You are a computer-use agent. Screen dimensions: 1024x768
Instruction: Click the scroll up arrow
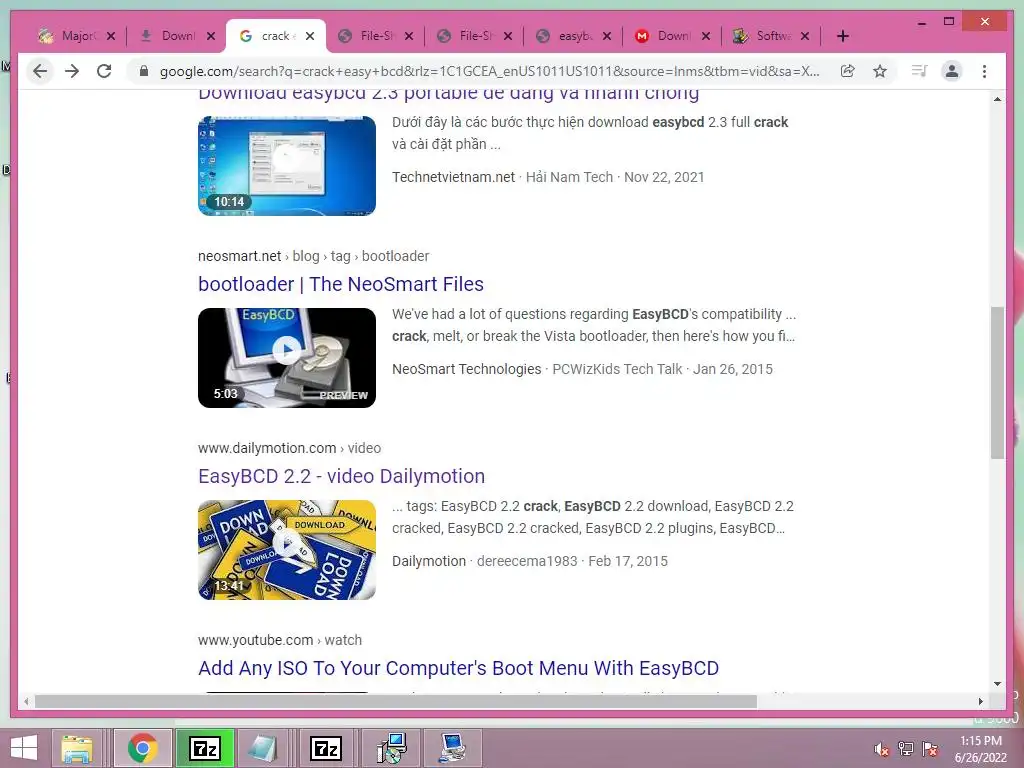(x=997, y=99)
